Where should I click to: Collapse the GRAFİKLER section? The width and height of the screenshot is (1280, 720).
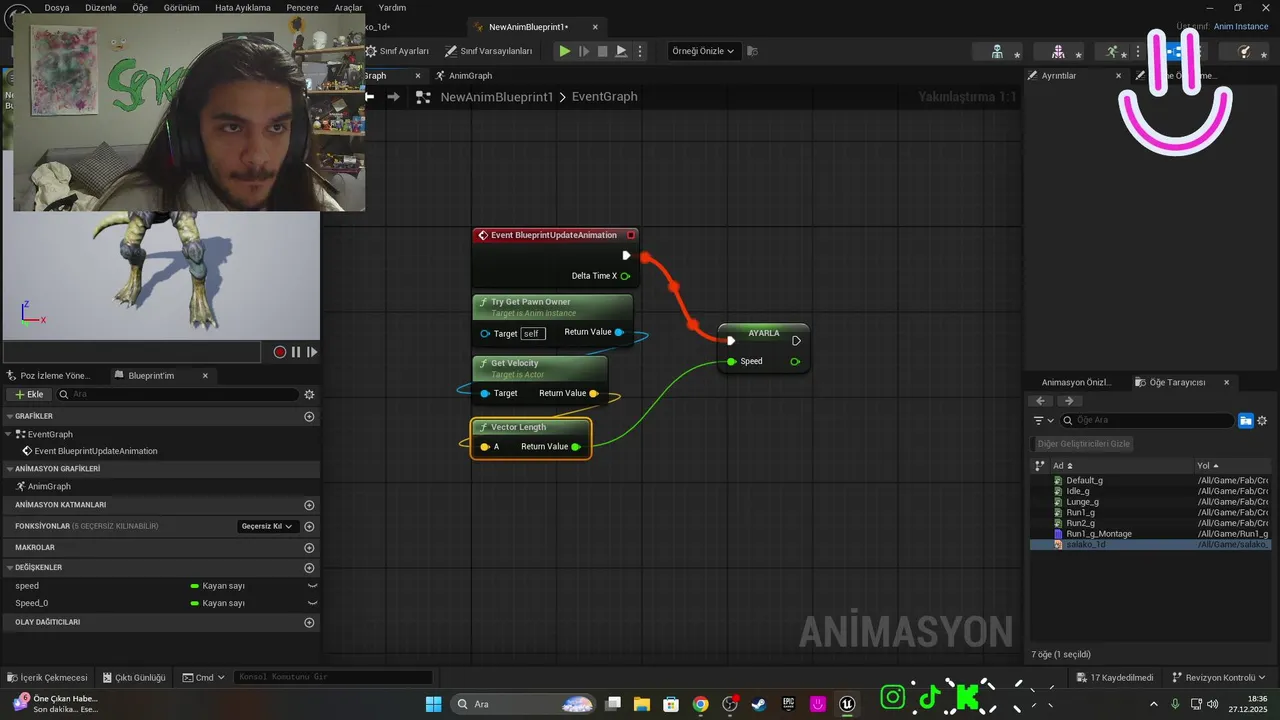click(x=8, y=416)
